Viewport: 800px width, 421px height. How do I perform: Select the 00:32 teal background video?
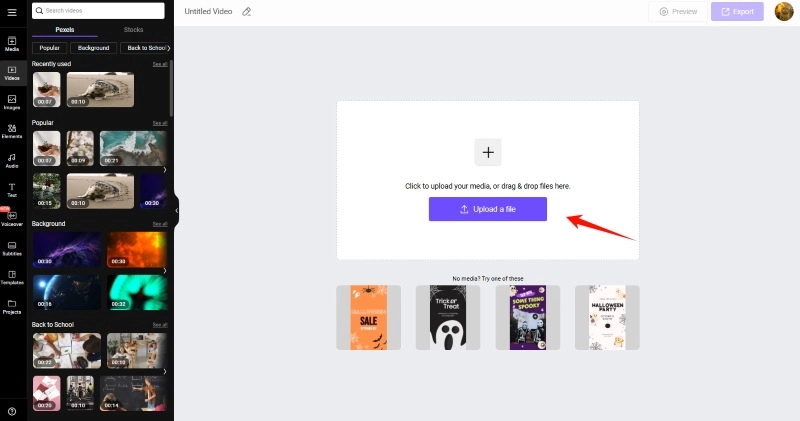137,292
